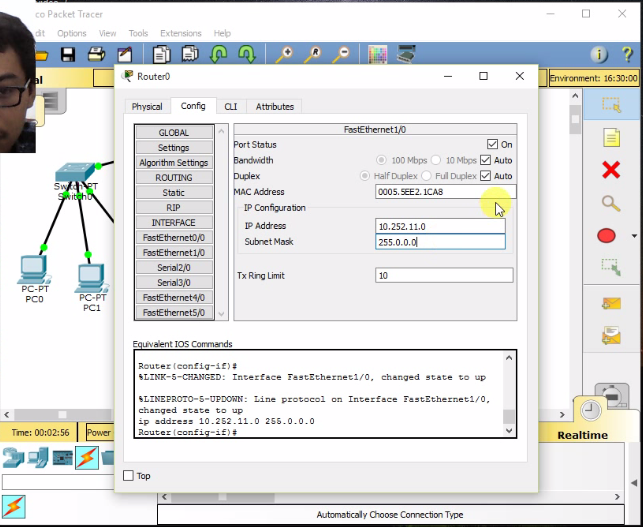Select the 100 Mbps radio button
This screenshot has height=527, width=643.
(x=381, y=160)
